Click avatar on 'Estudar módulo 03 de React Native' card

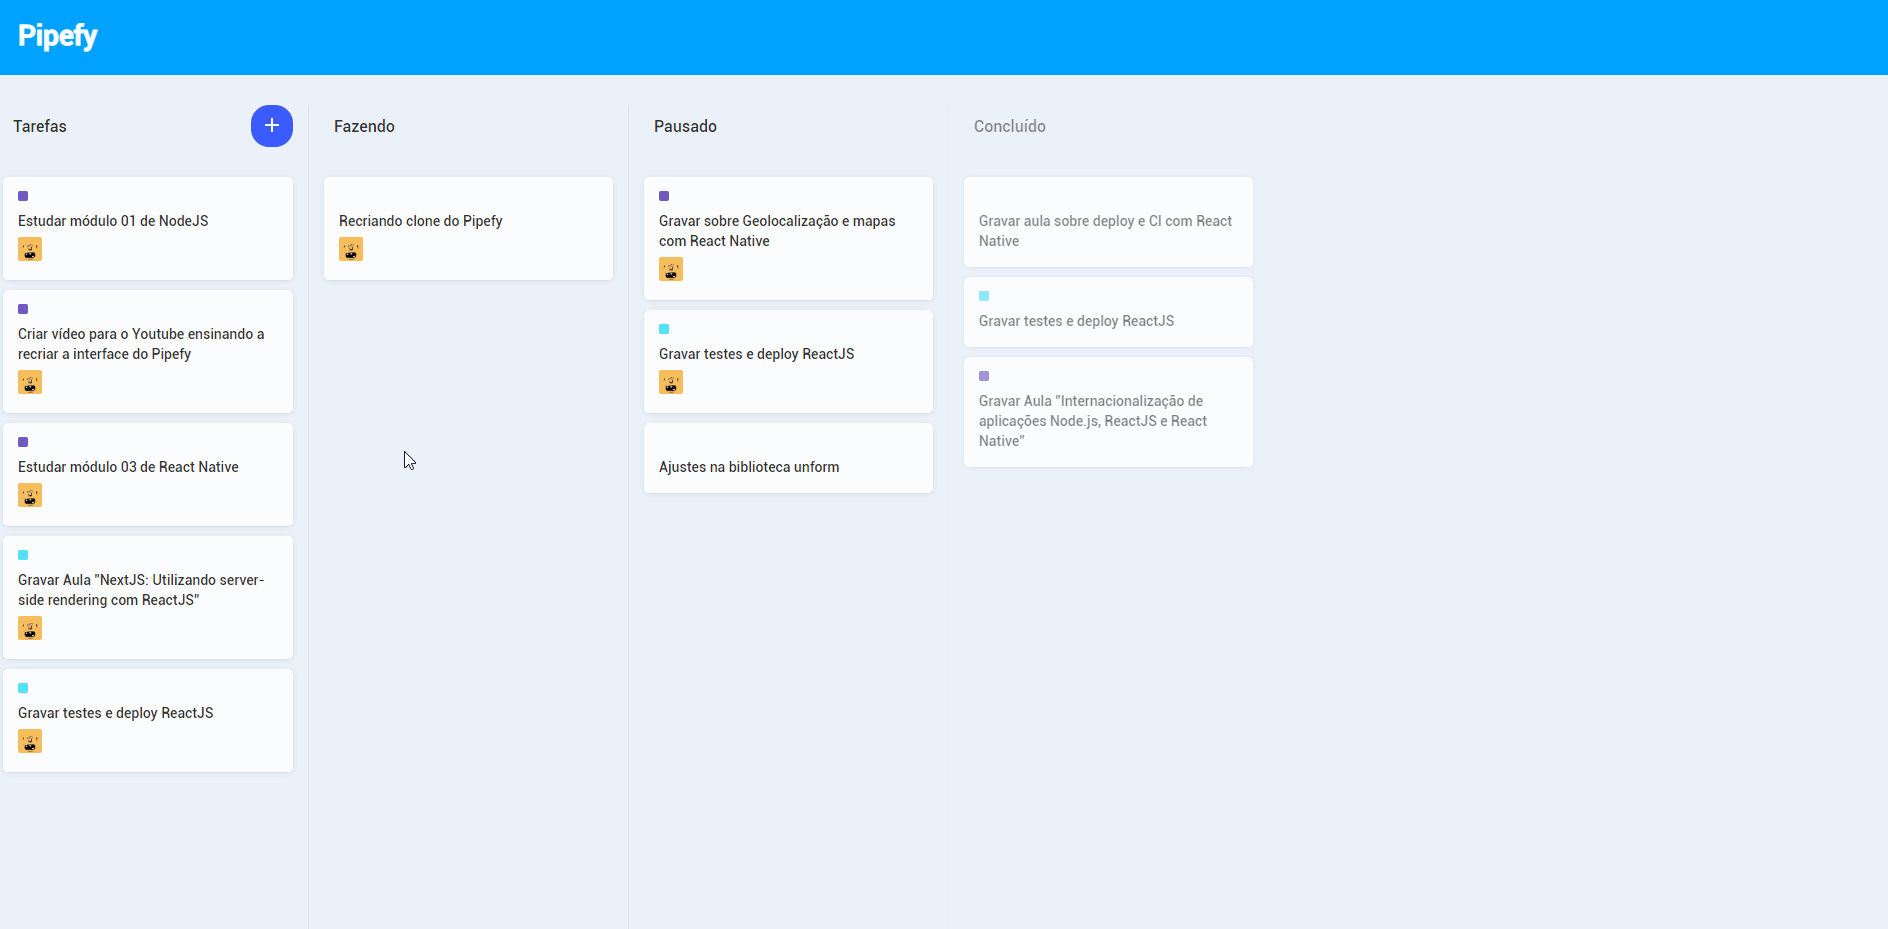pos(30,495)
